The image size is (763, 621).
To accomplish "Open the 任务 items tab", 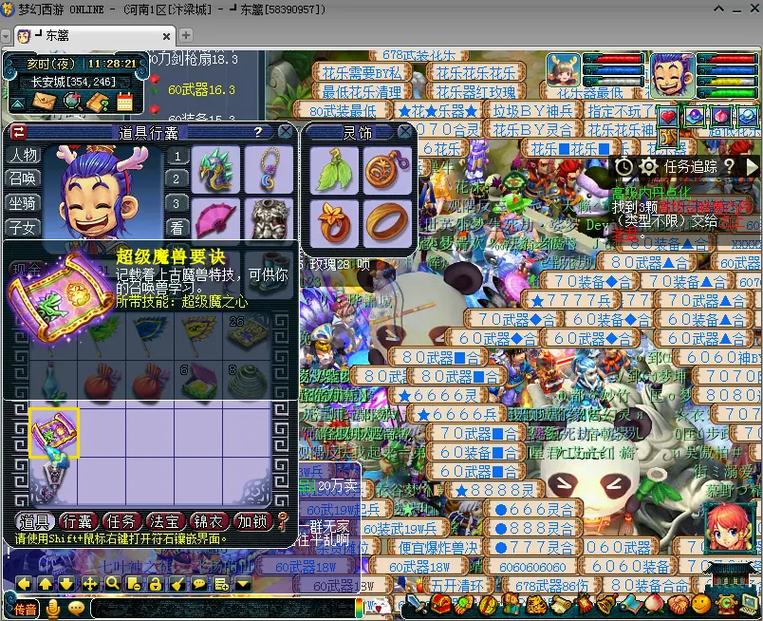I will 121,522.
